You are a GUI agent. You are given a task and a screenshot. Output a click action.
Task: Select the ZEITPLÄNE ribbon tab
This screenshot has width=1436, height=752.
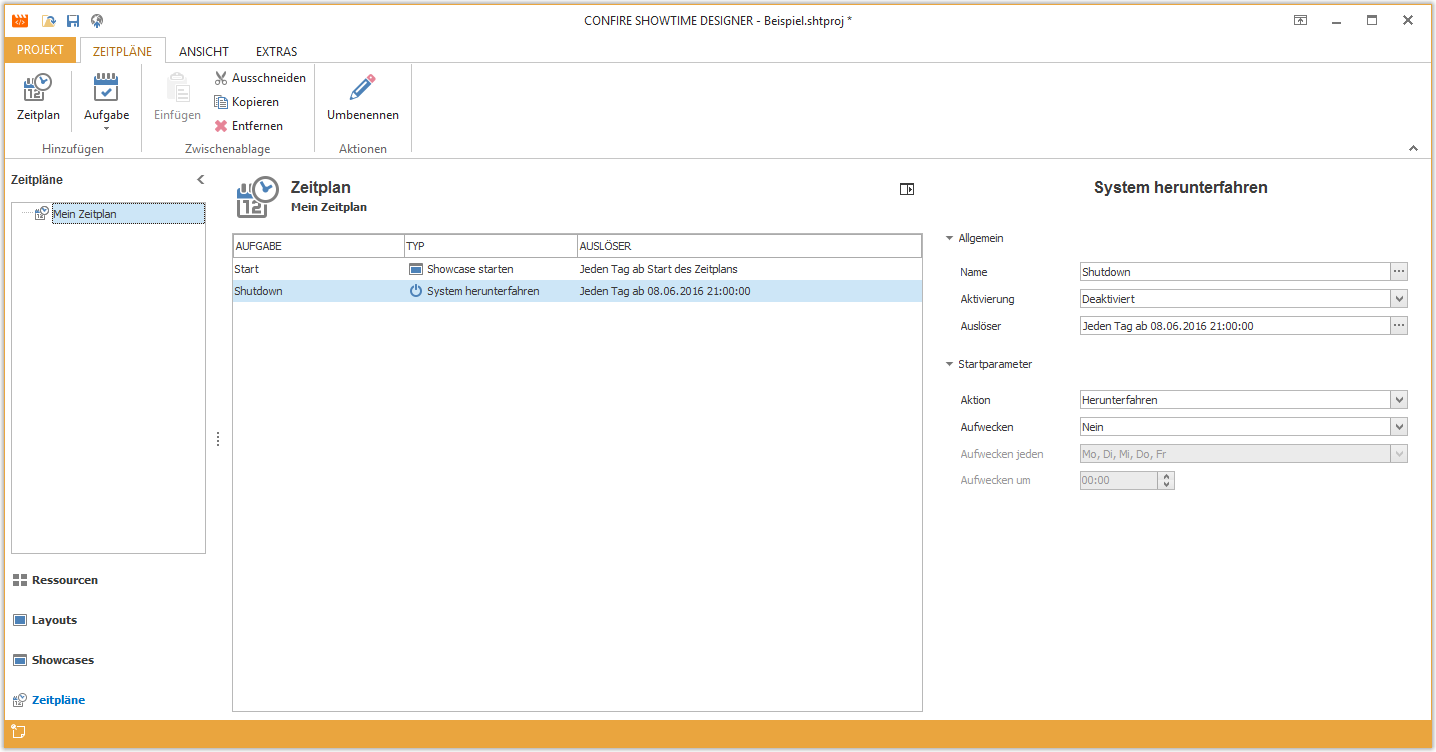tap(122, 51)
